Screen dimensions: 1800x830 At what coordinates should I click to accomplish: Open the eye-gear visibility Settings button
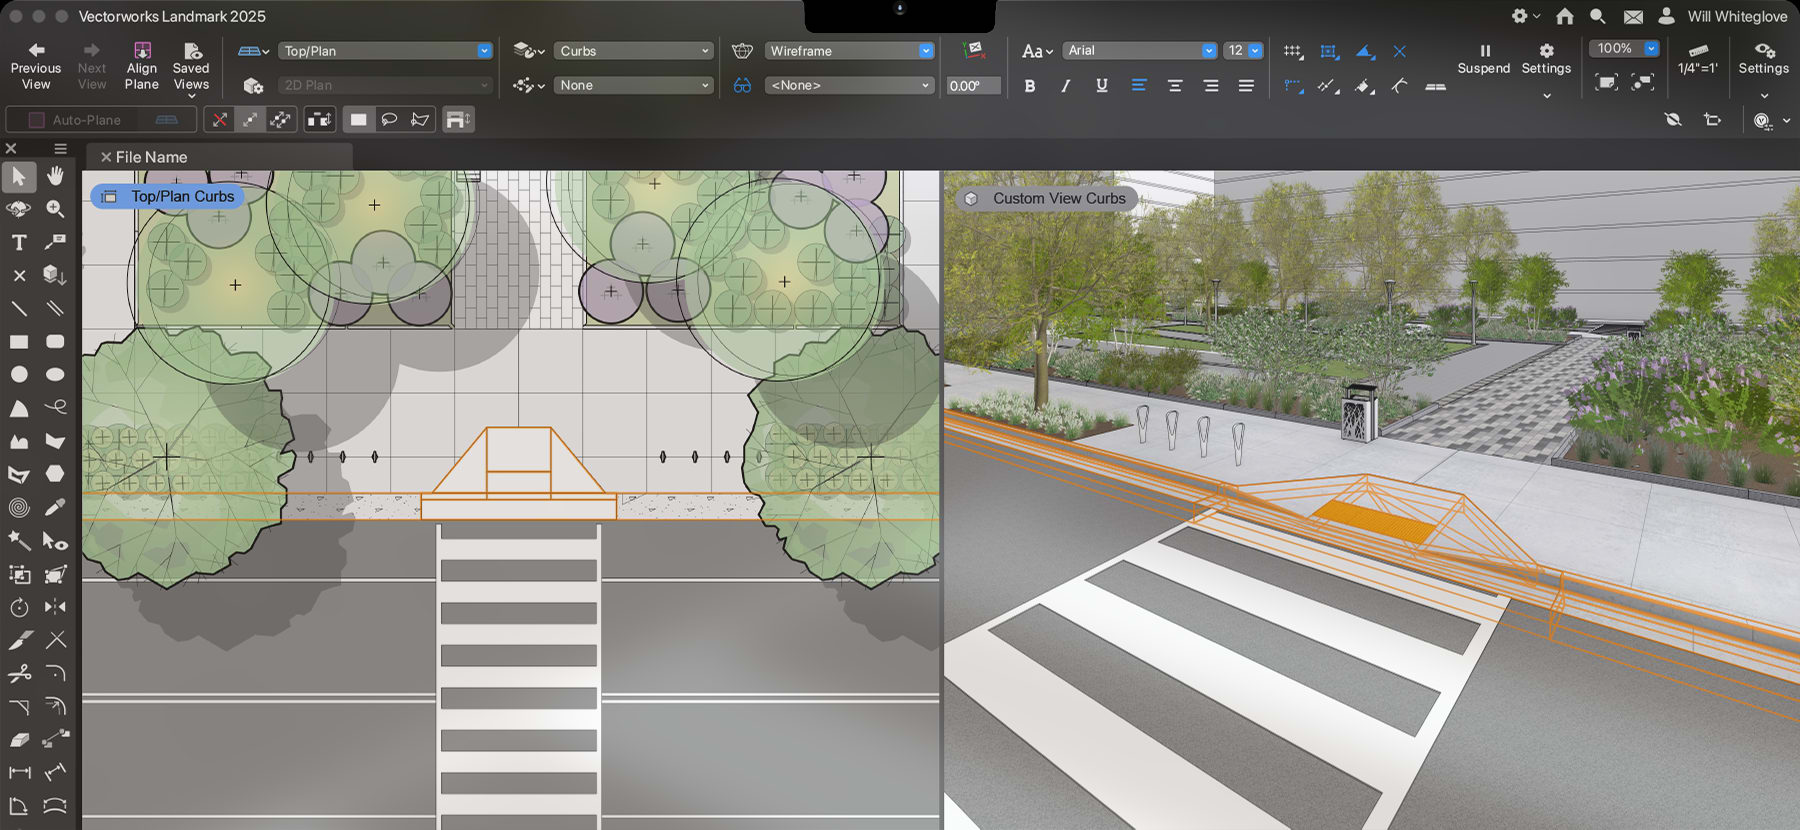click(x=1763, y=59)
